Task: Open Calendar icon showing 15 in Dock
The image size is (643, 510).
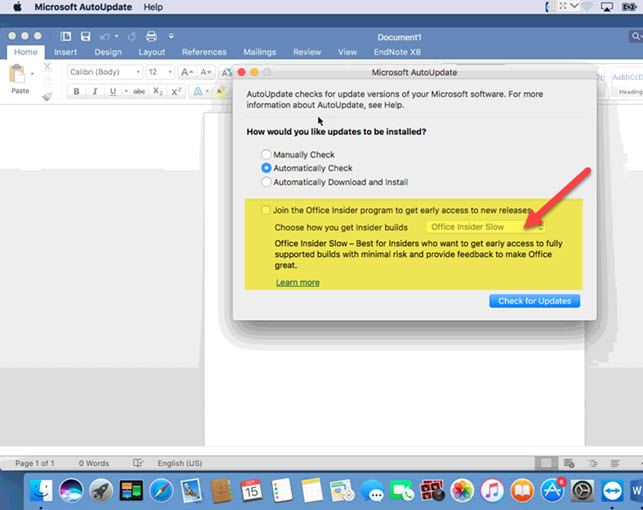Action: point(251,490)
